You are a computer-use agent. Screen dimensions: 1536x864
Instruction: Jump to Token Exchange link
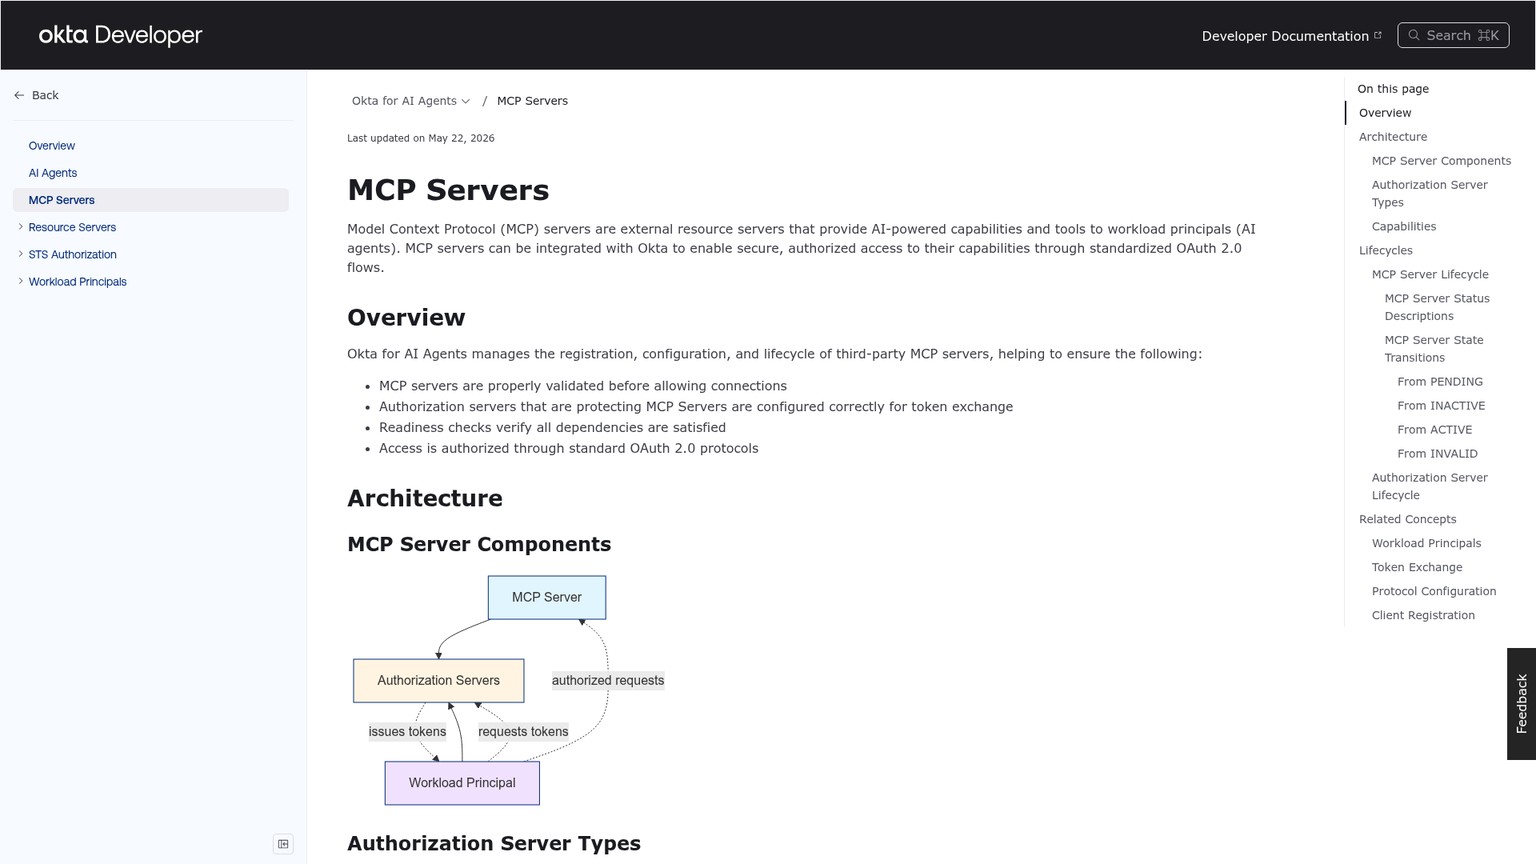[x=1416, y=568]
